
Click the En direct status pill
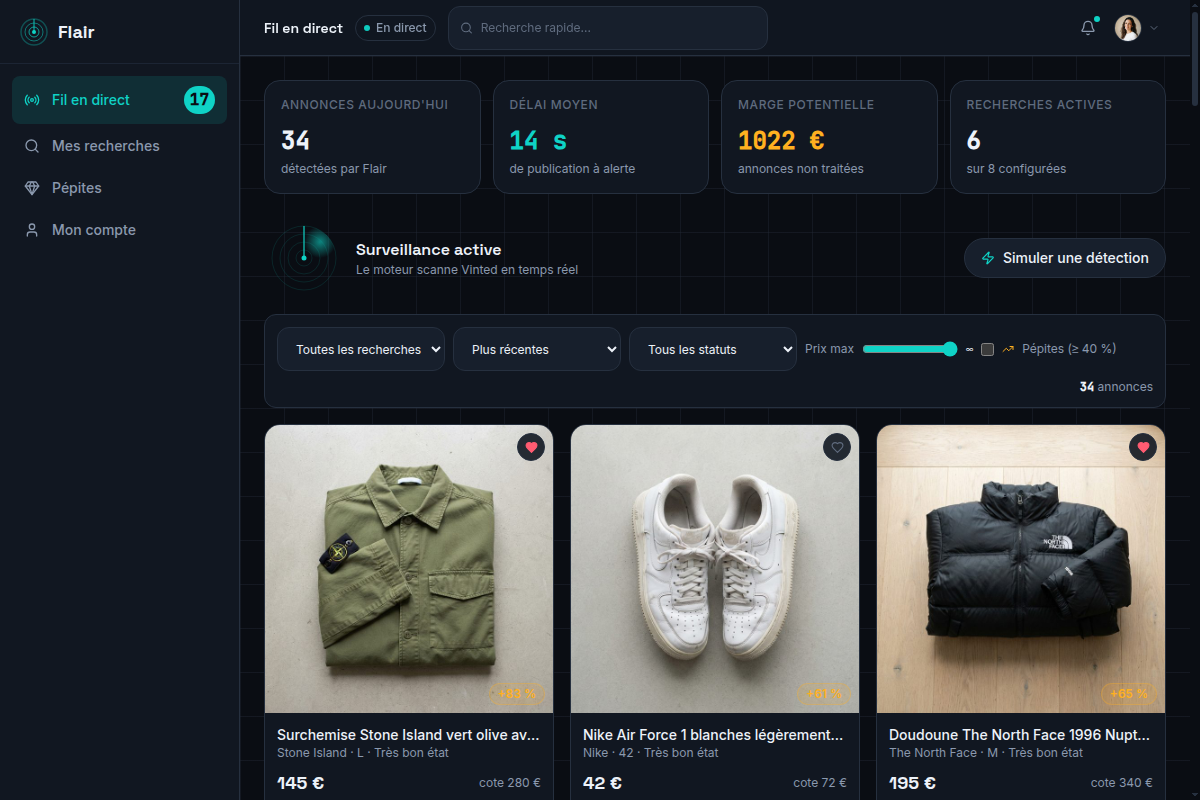click(395, 28)
